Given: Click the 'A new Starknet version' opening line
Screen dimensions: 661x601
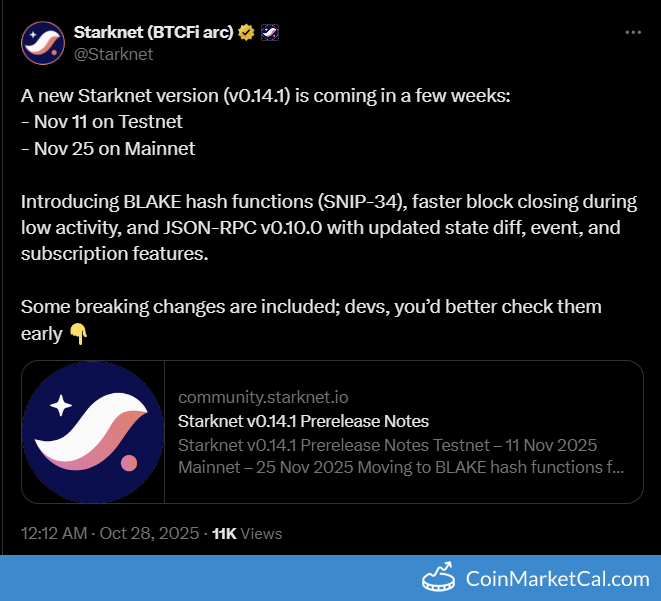Looking at the screenshot, I should 266,96.
